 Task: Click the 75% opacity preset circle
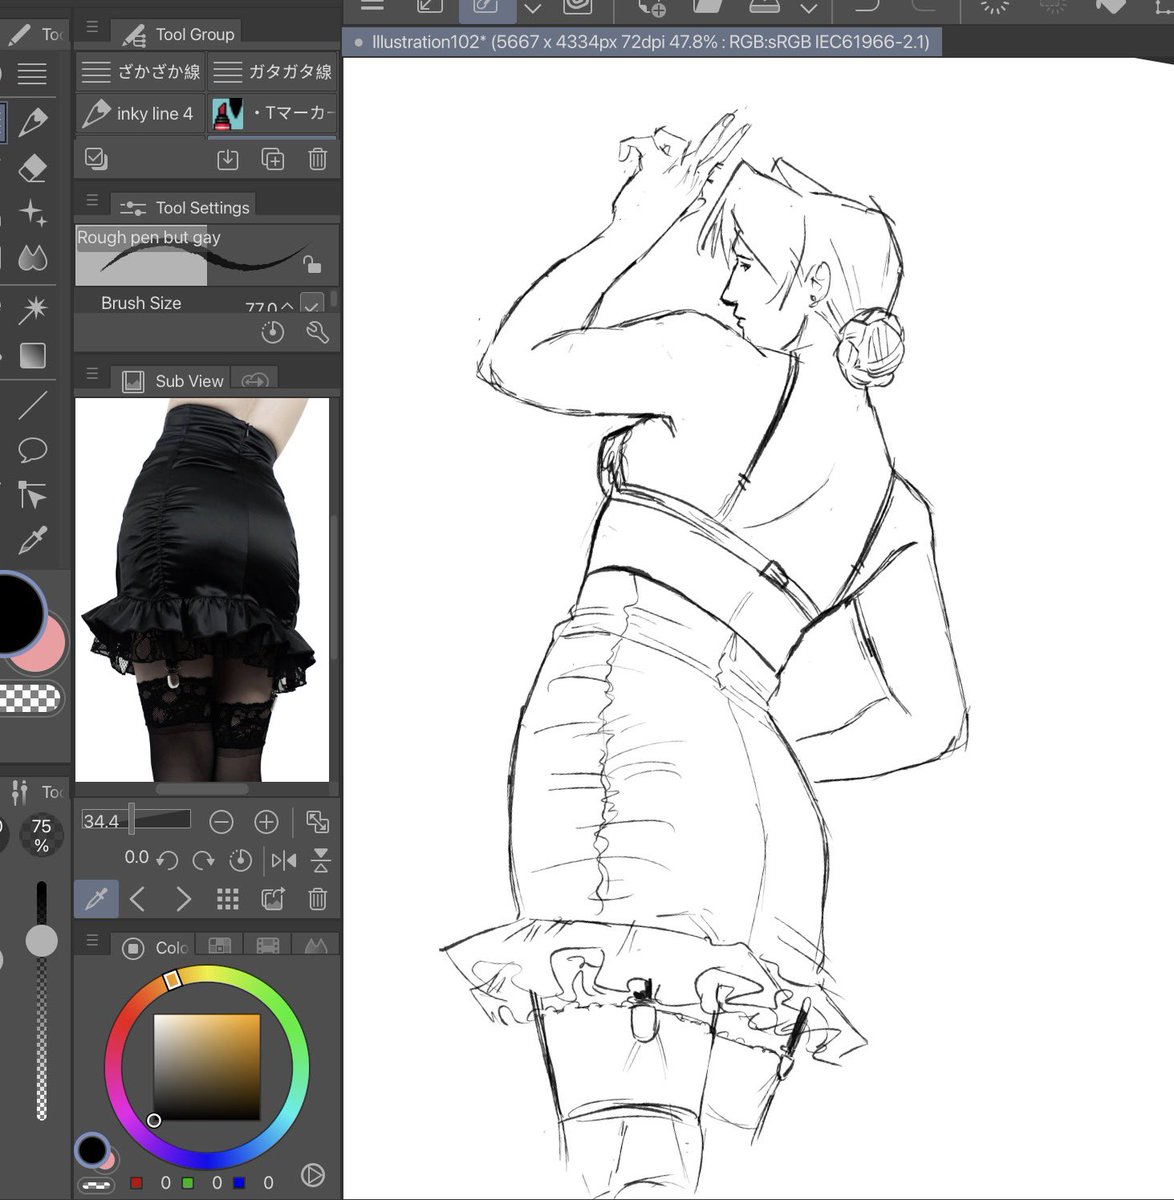point(41,835)
